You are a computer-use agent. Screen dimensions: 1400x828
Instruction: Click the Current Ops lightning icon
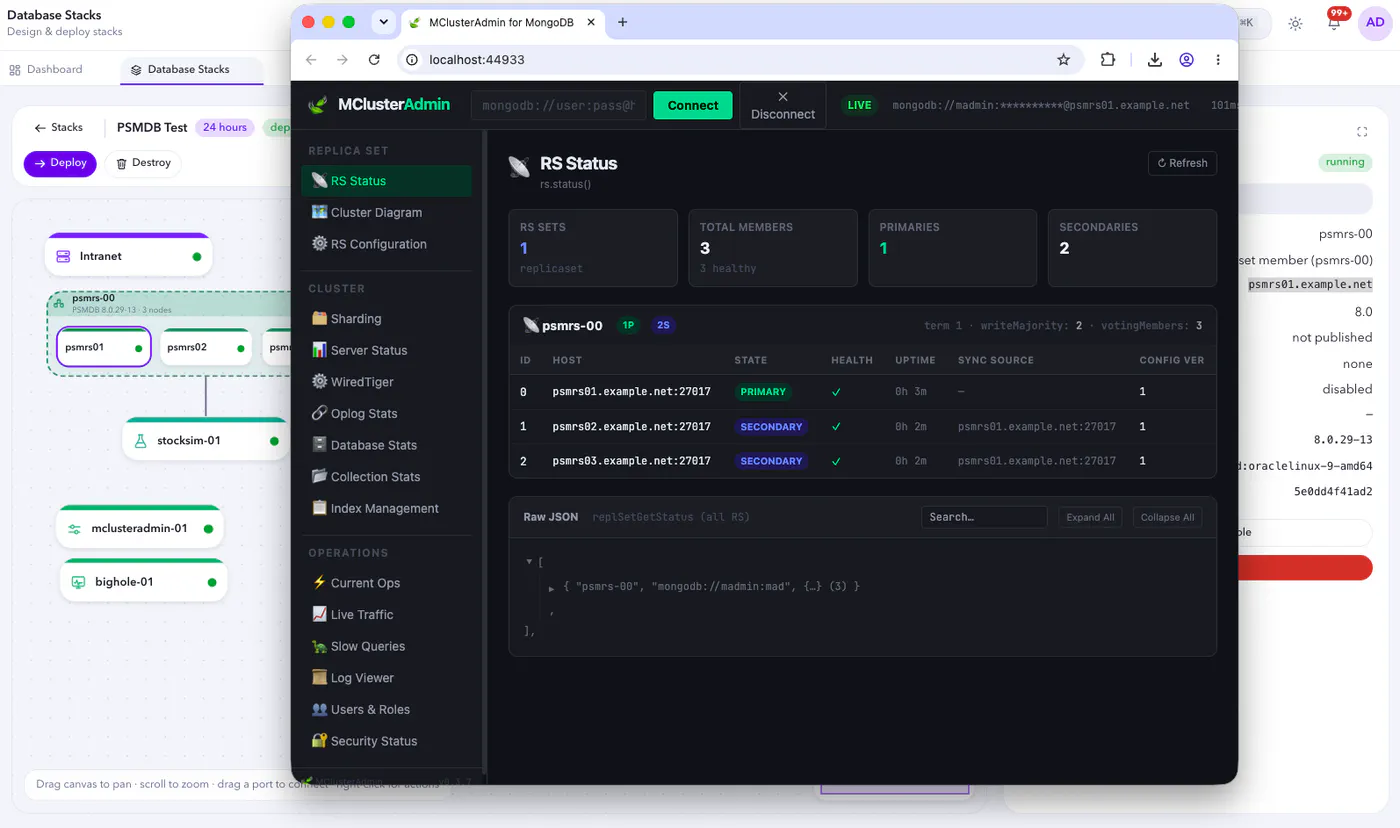click(x=319, y=582)
